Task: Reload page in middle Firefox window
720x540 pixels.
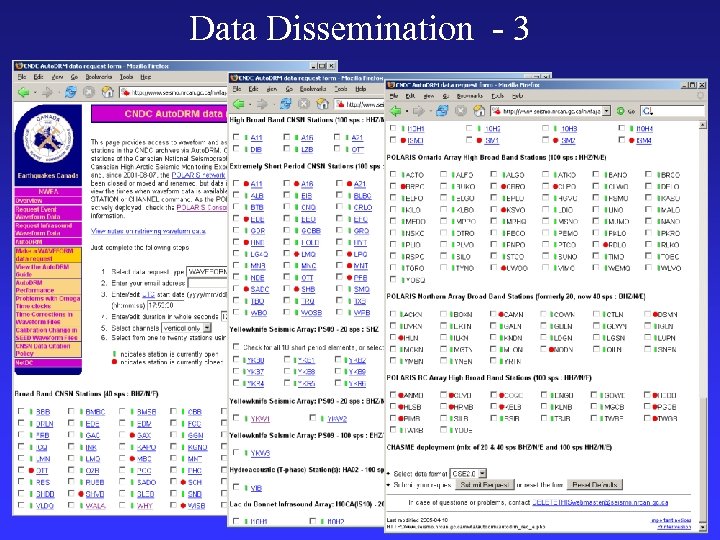Action: [x=285, y=104]
